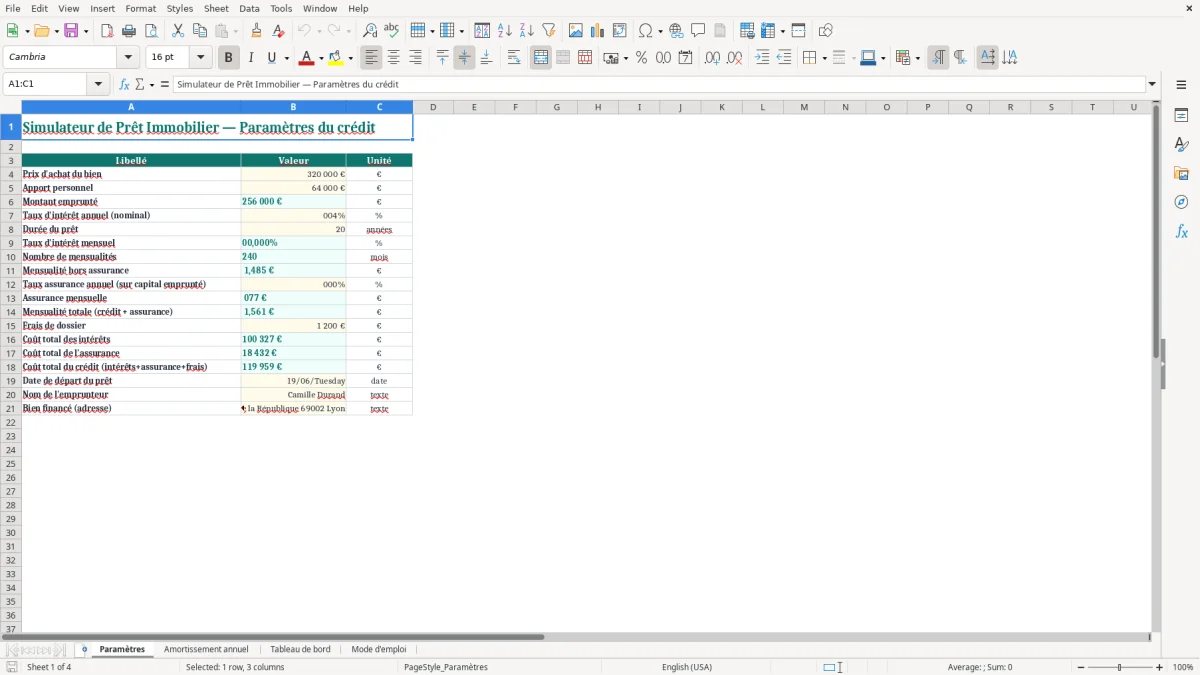Open the Insert Special Character dropdown arrow
This screenshot has width=1200, height=675.
(661, 31)
